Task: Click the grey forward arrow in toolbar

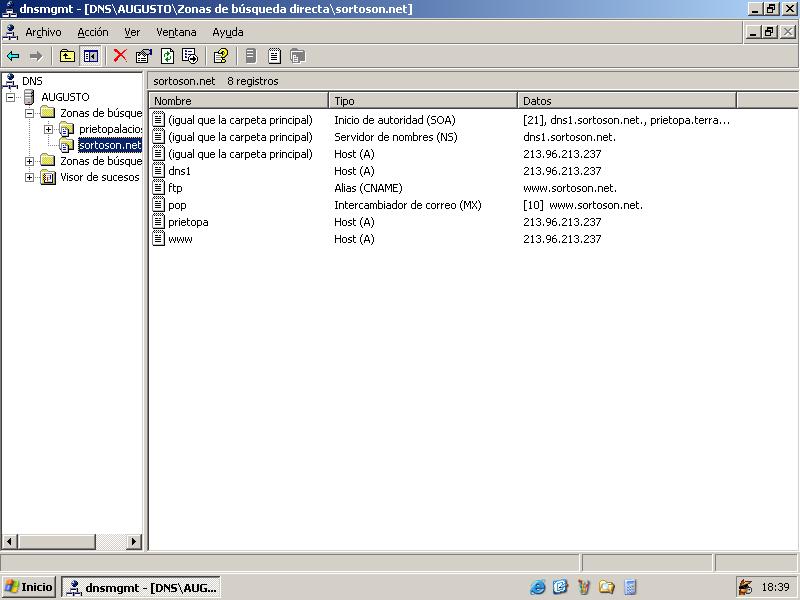Action: tap(36, 56)
